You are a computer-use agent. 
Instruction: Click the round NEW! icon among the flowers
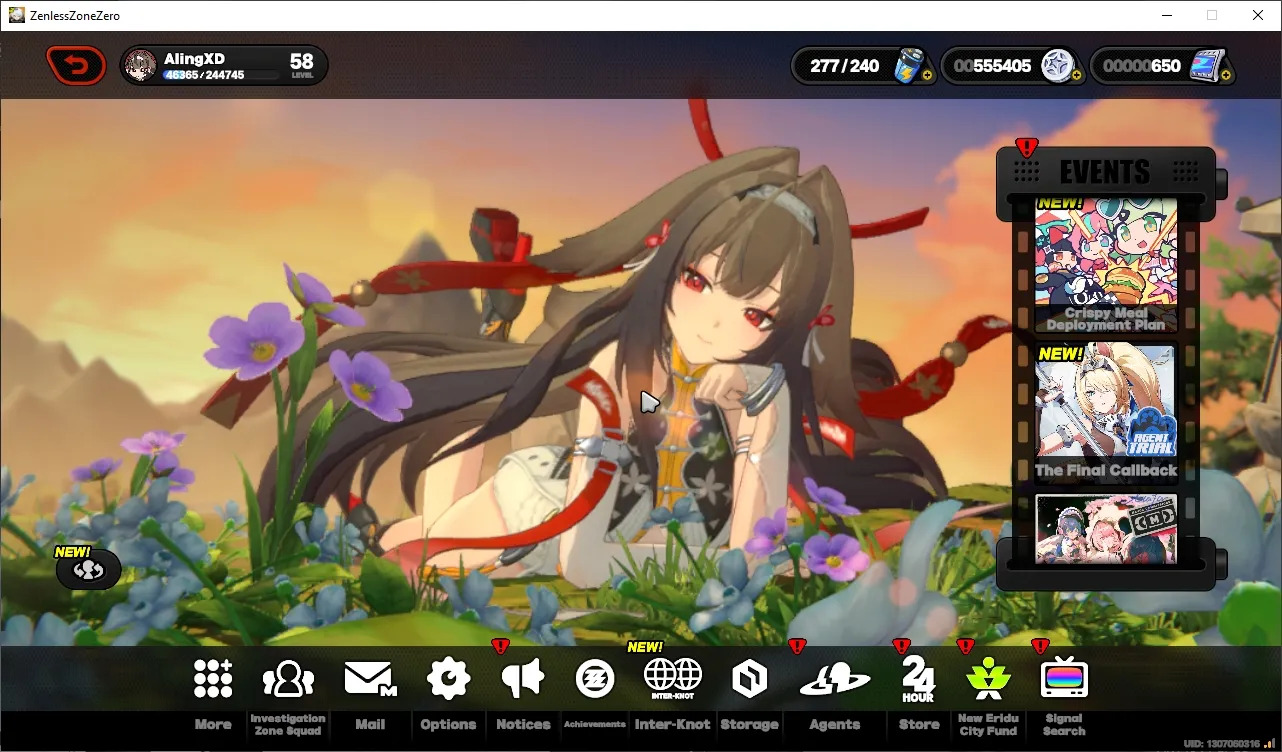pos(89,570)
